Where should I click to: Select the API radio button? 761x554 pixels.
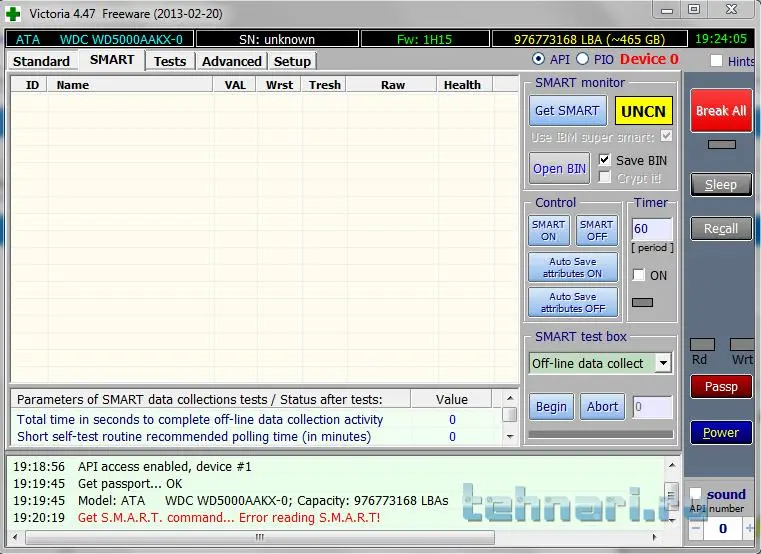pos(539,60)
